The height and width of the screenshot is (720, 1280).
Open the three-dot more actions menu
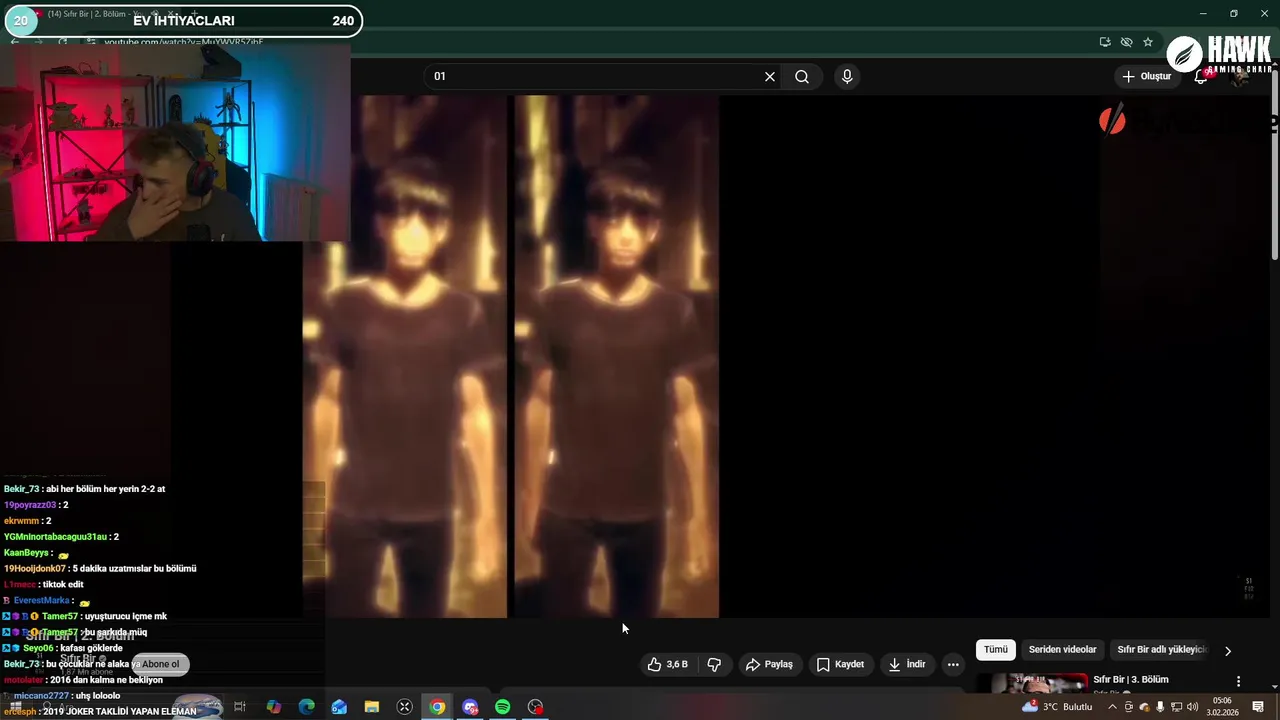[953, 664]
